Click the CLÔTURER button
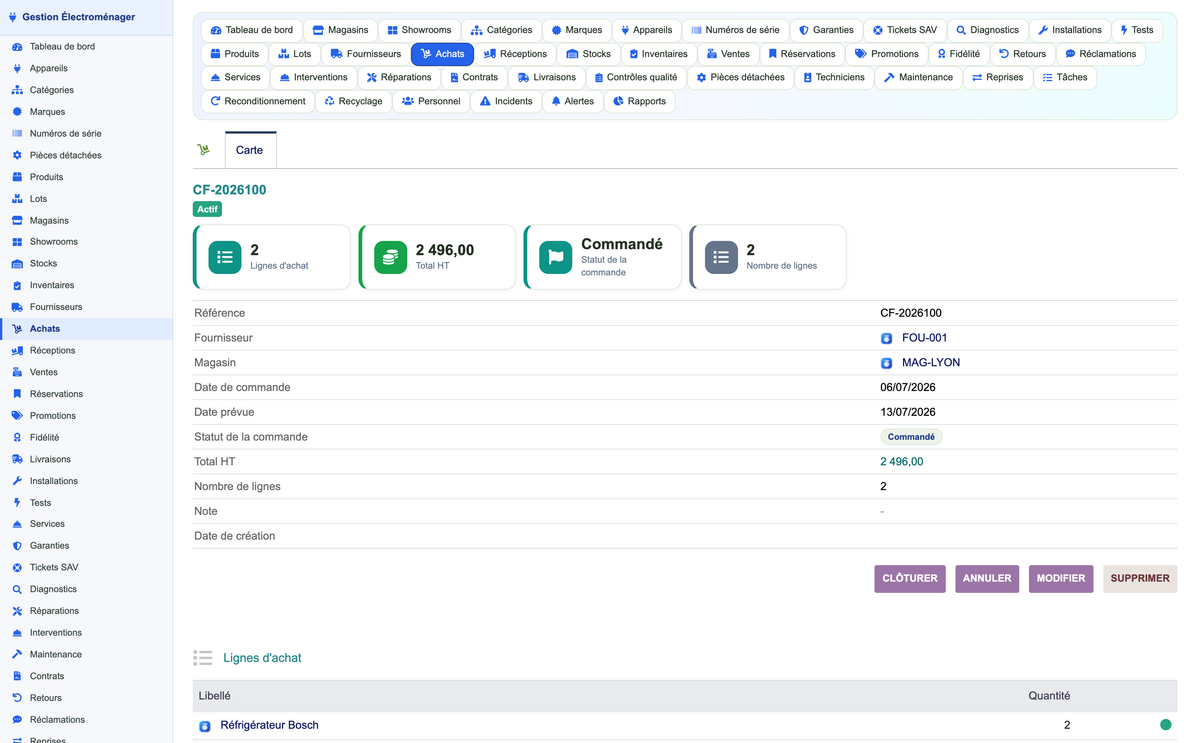The height and width of the screenshot is (743, 1200). [x=910, y=579]
